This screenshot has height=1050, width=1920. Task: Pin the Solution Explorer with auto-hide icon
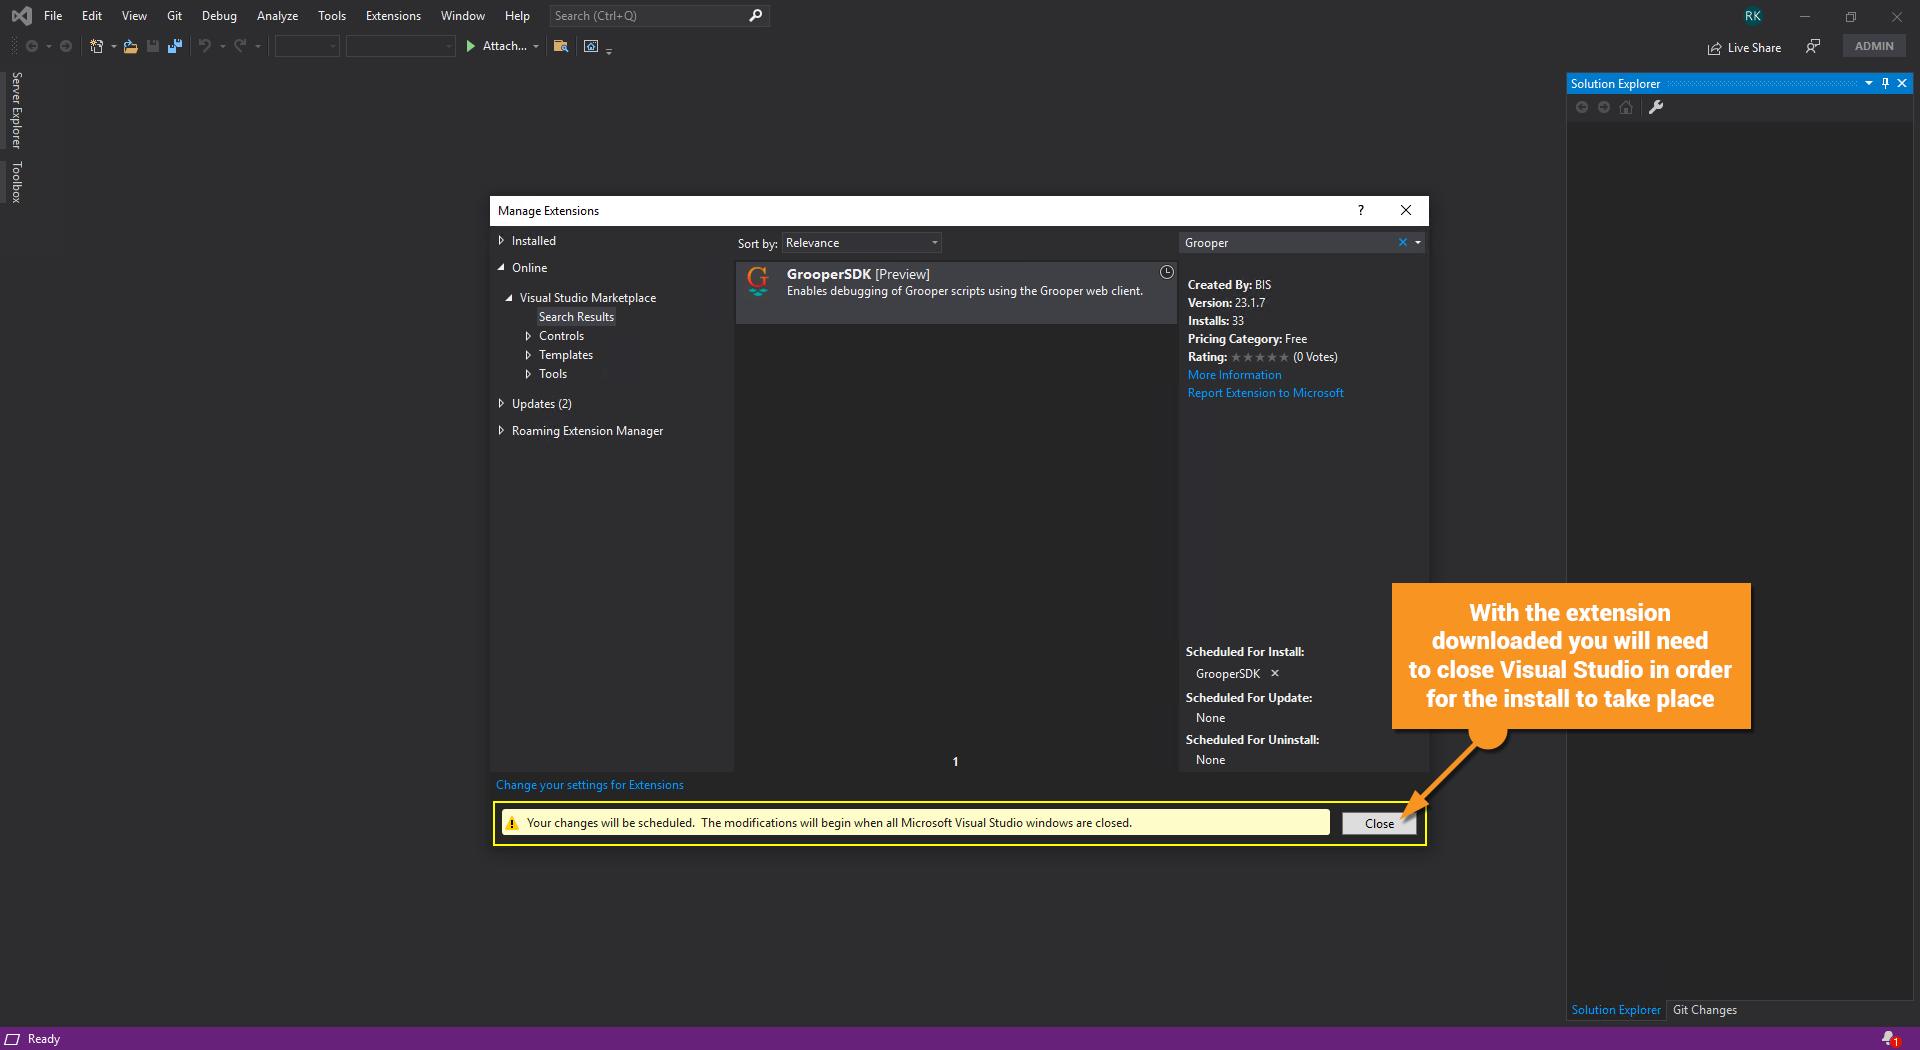pos(1885,83)
